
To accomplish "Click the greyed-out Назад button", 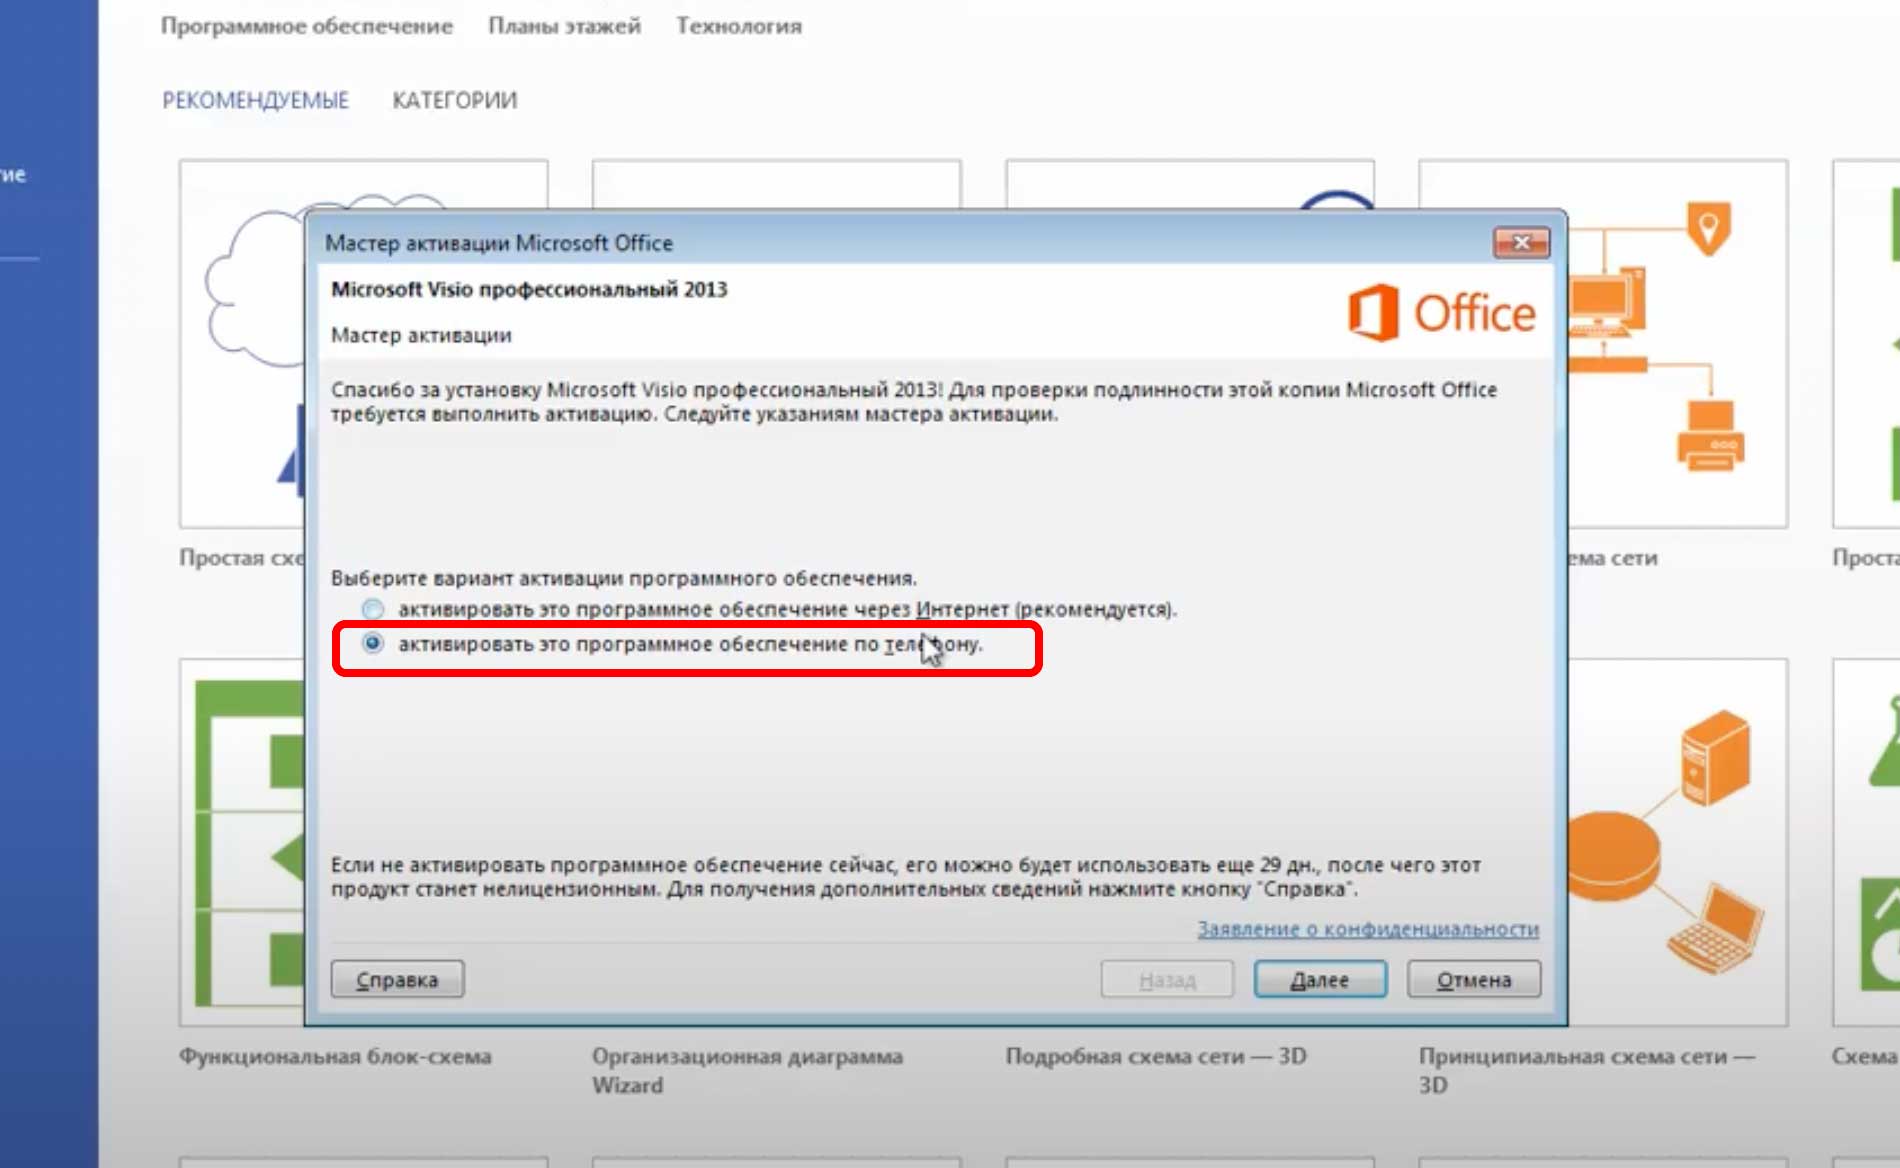I will coord(1167,979).
